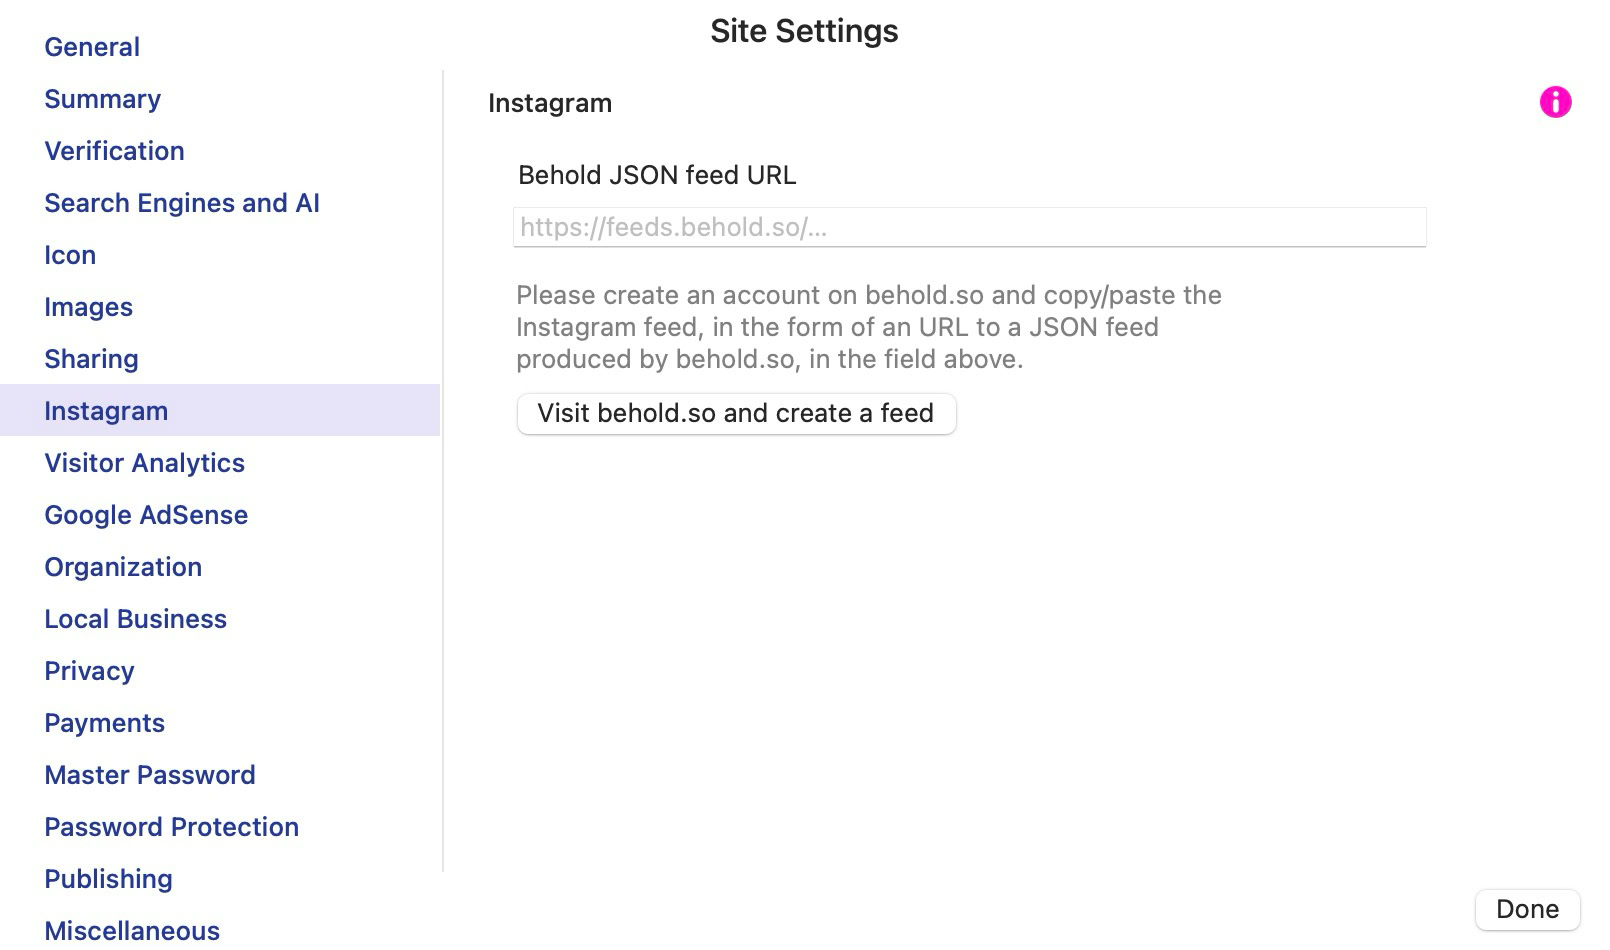
Task: Switch to Sharing settings
Action: (x=91, y=359)
